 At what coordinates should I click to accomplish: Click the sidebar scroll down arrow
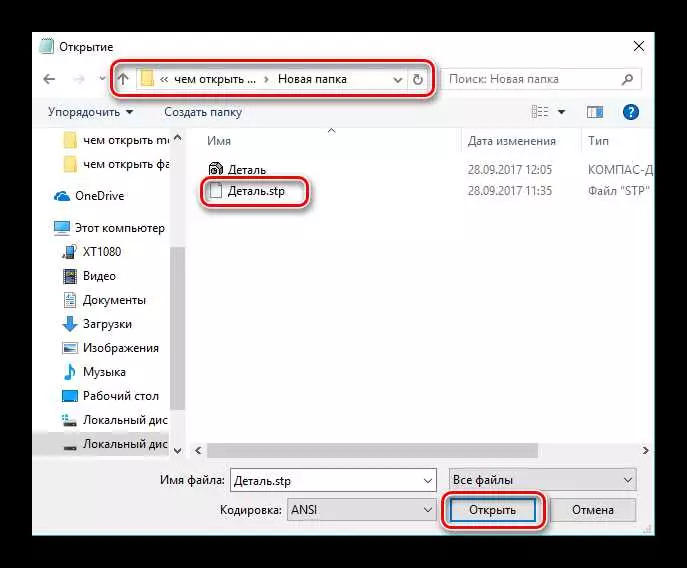(x=177, y=451)
